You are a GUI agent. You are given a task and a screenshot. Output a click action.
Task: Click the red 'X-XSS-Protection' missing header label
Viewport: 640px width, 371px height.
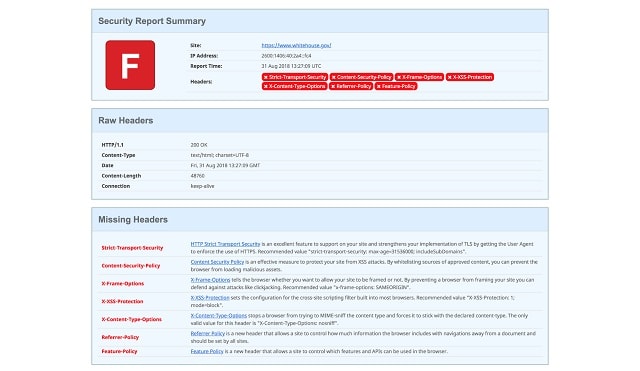[x=122, y=302]
